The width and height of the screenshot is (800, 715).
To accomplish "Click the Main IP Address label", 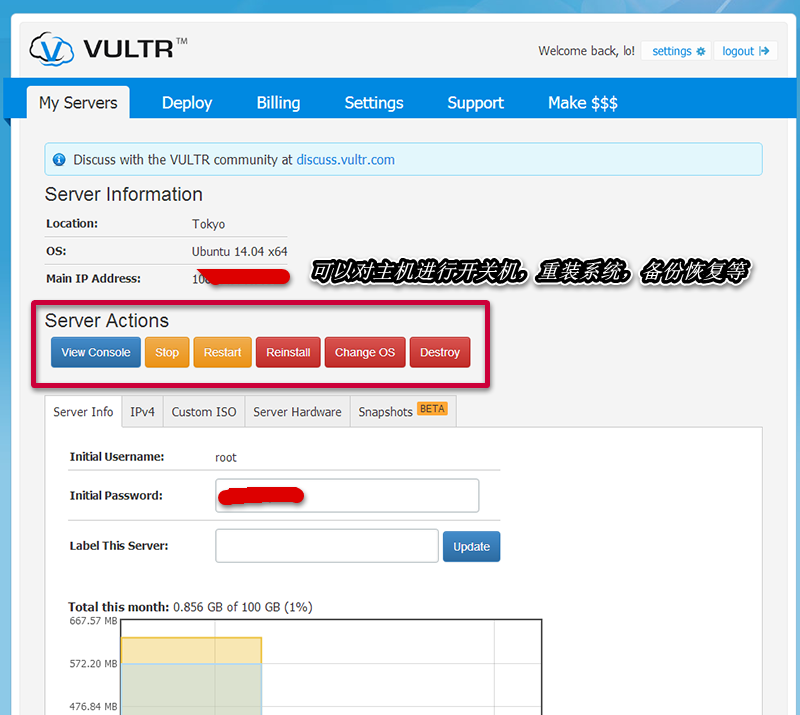I will (93, 279).
